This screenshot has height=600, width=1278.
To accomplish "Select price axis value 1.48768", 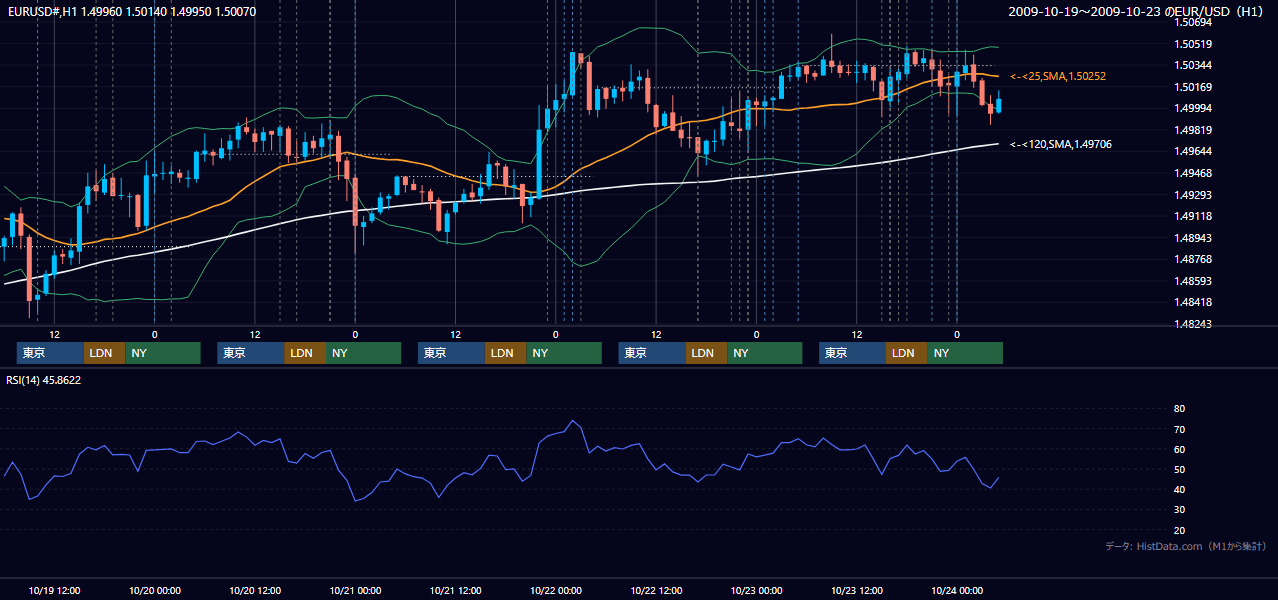I will (x=1194, y=259).
